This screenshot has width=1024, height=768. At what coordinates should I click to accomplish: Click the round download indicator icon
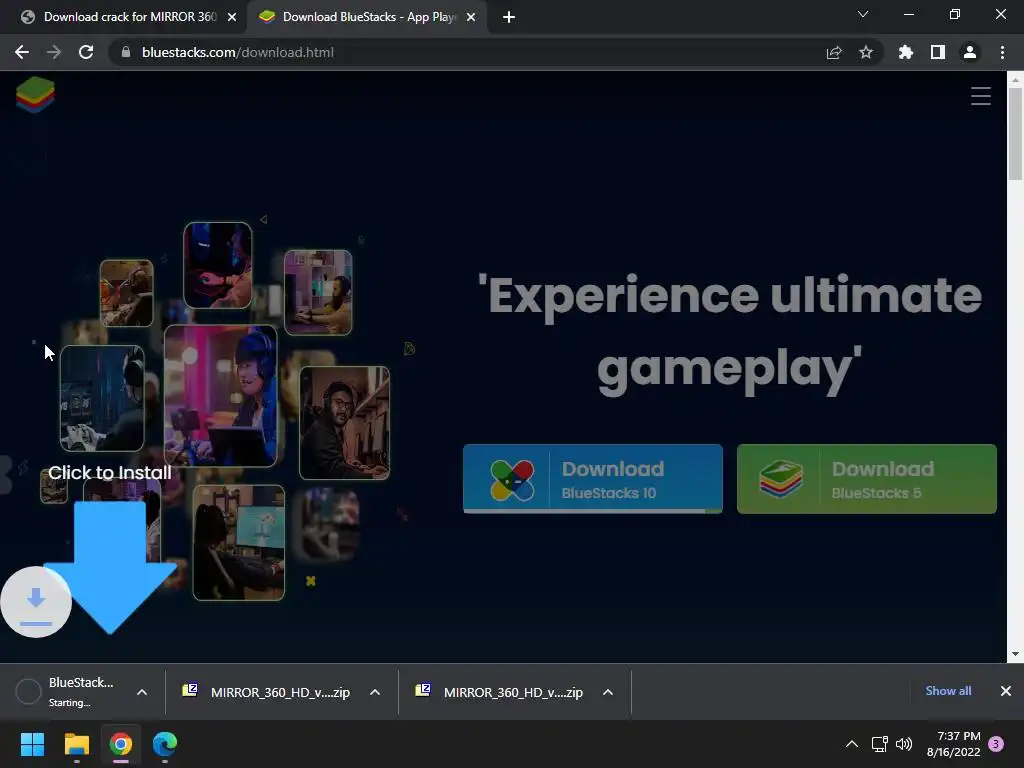coord(36,602)
